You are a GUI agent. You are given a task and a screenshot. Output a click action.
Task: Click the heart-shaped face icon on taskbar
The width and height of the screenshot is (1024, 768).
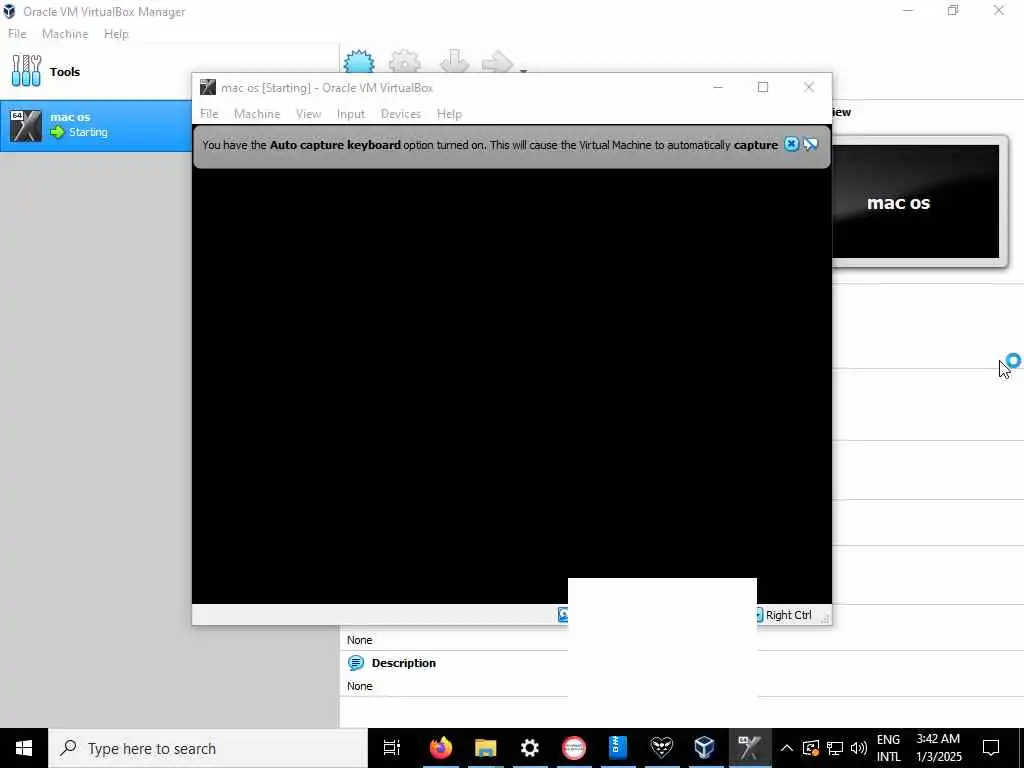662,748
